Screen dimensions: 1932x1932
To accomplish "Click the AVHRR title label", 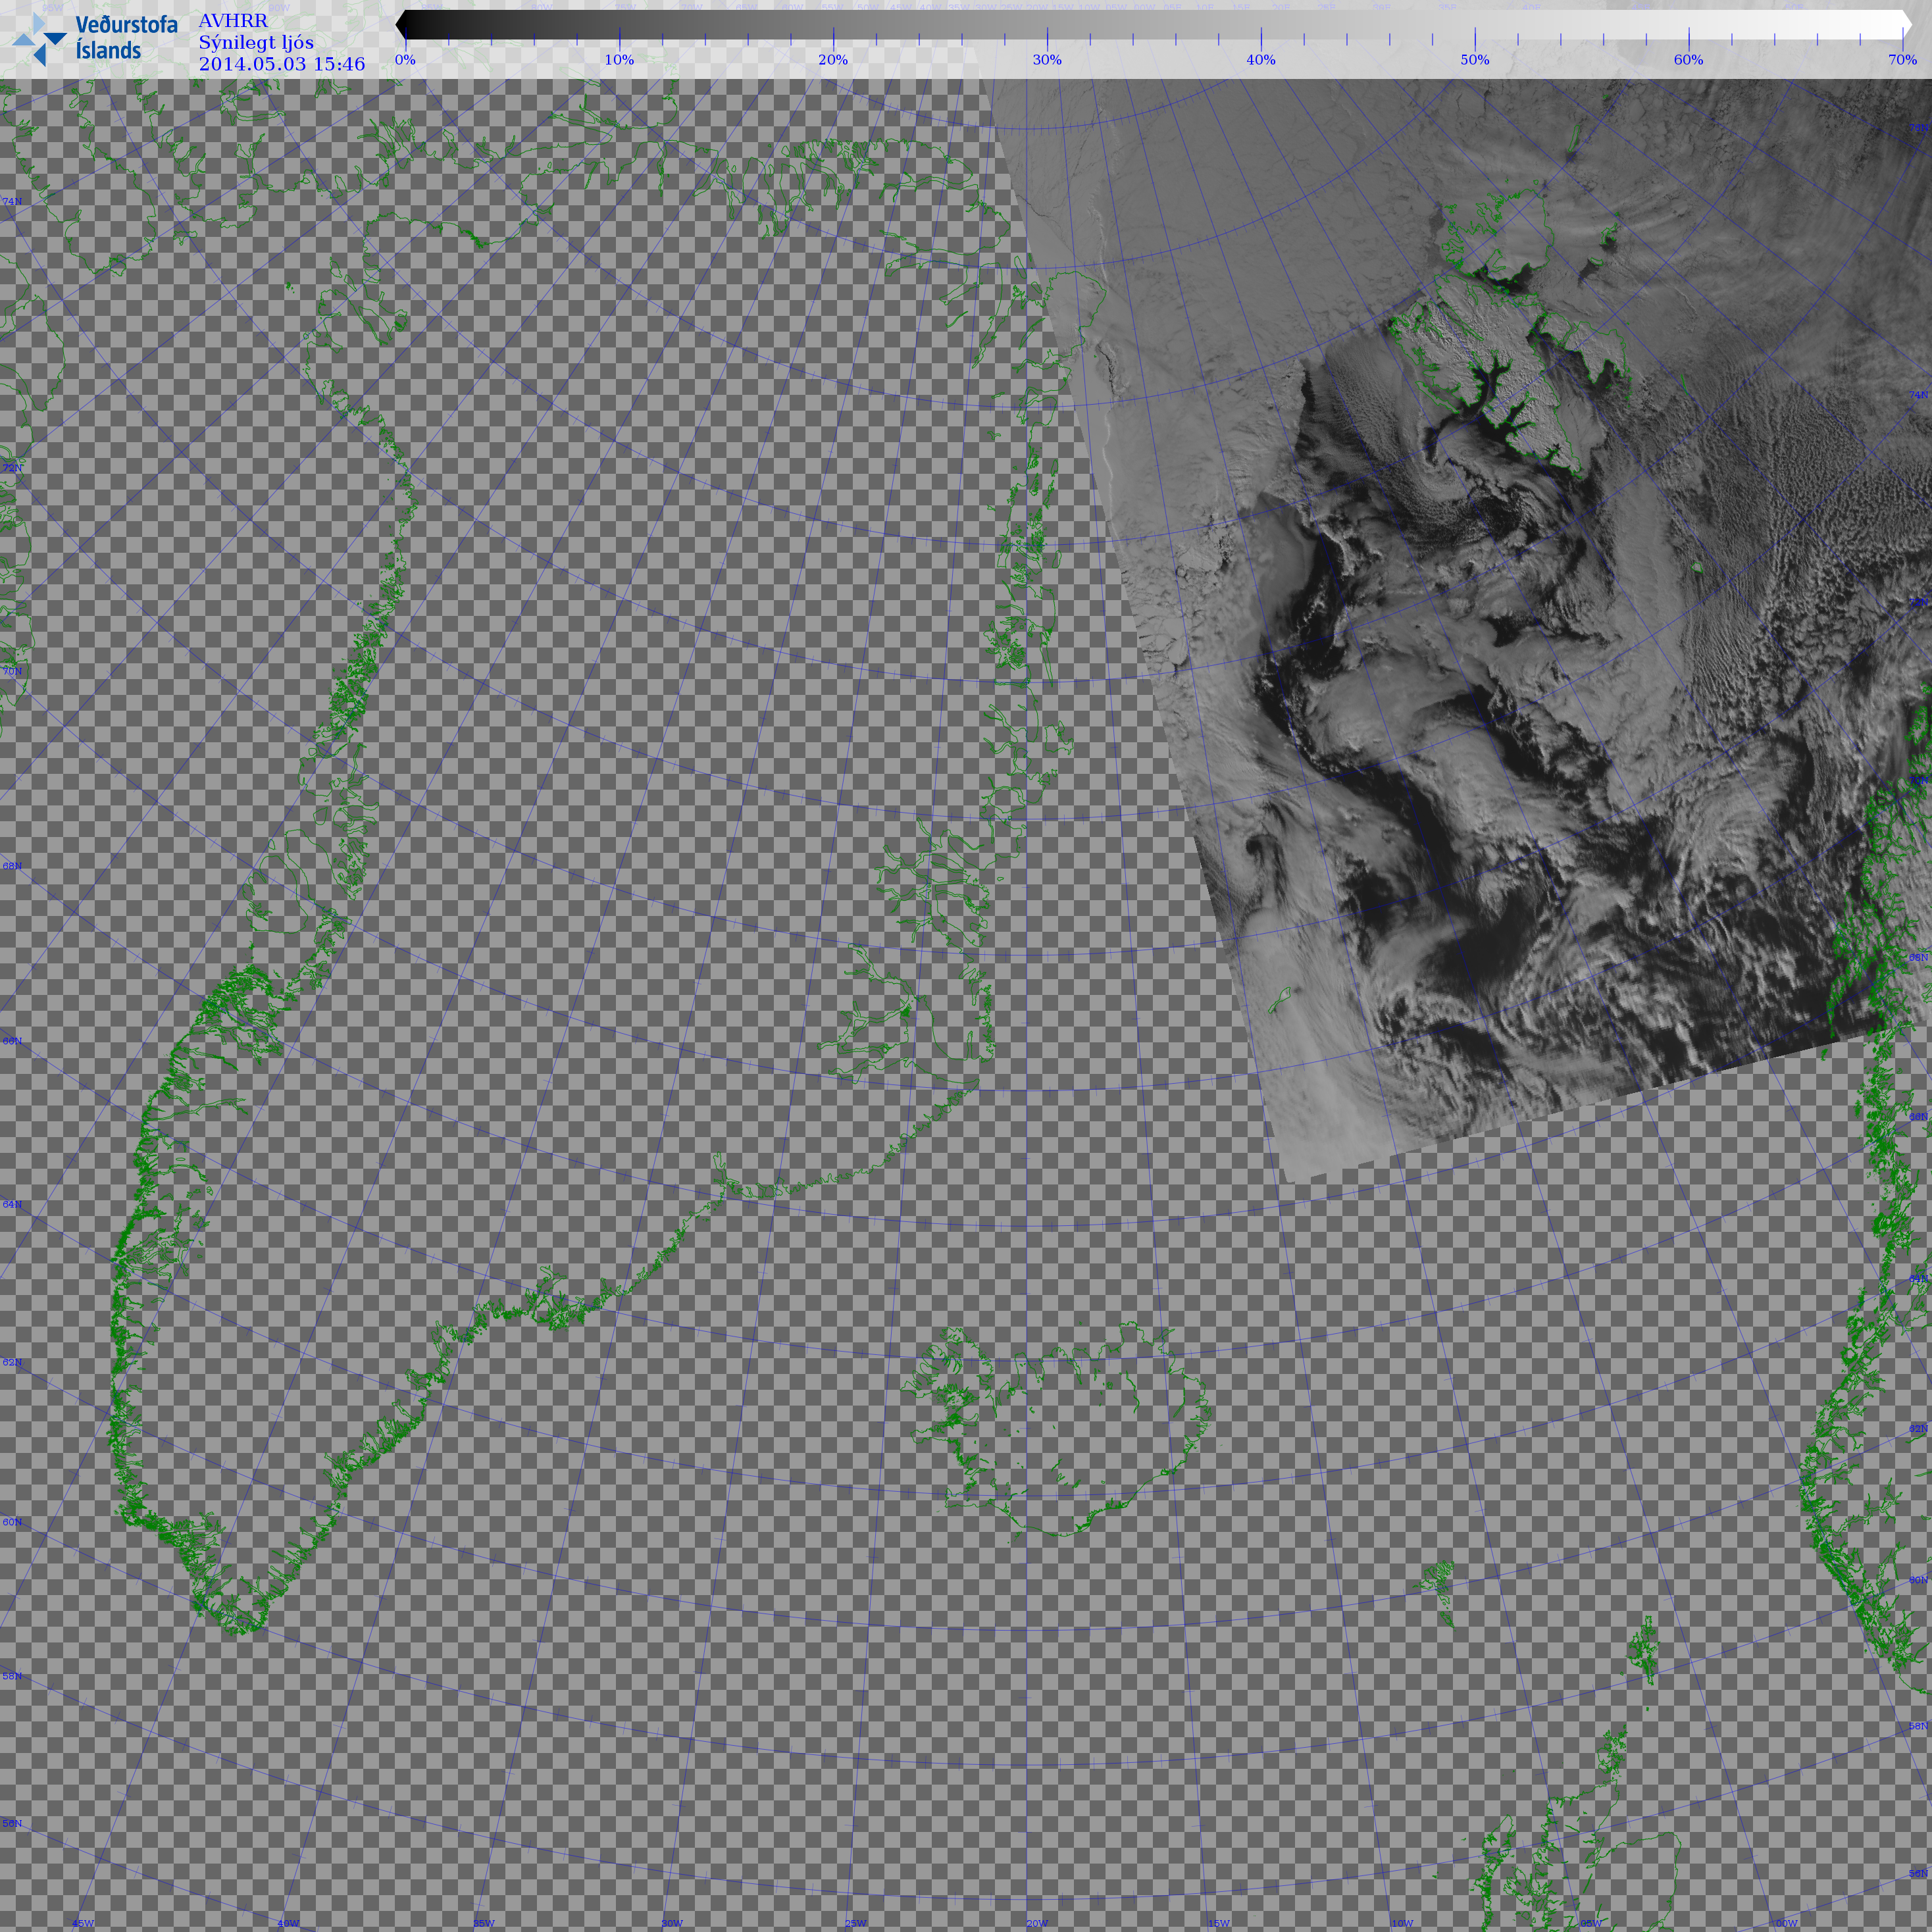I will (233, 21).
